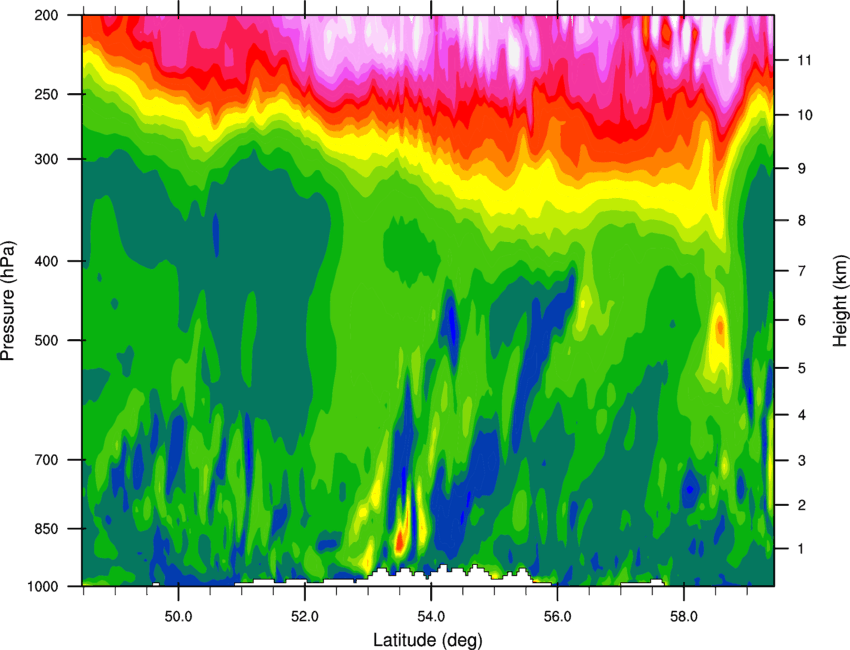Screen dimensions: 850x650
Task: Click the Pressure (hPa) axis title
Action: tap(8, 301)
